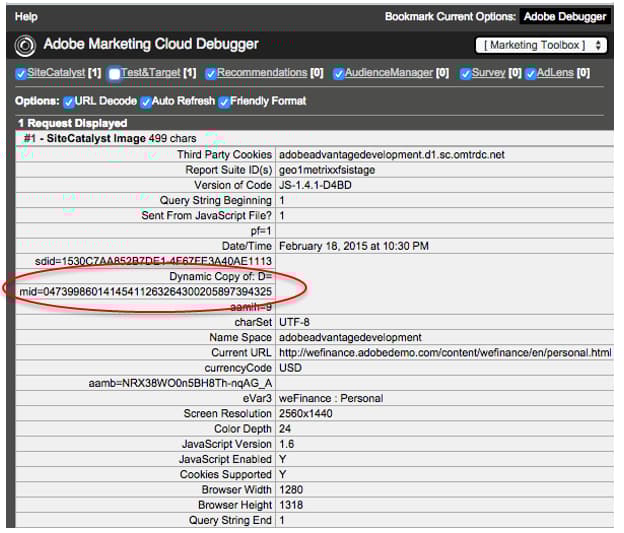Click the Report Suite ID value geo1metrixxfsistage
The image size is (624, 533).
(x=327, y=170)
